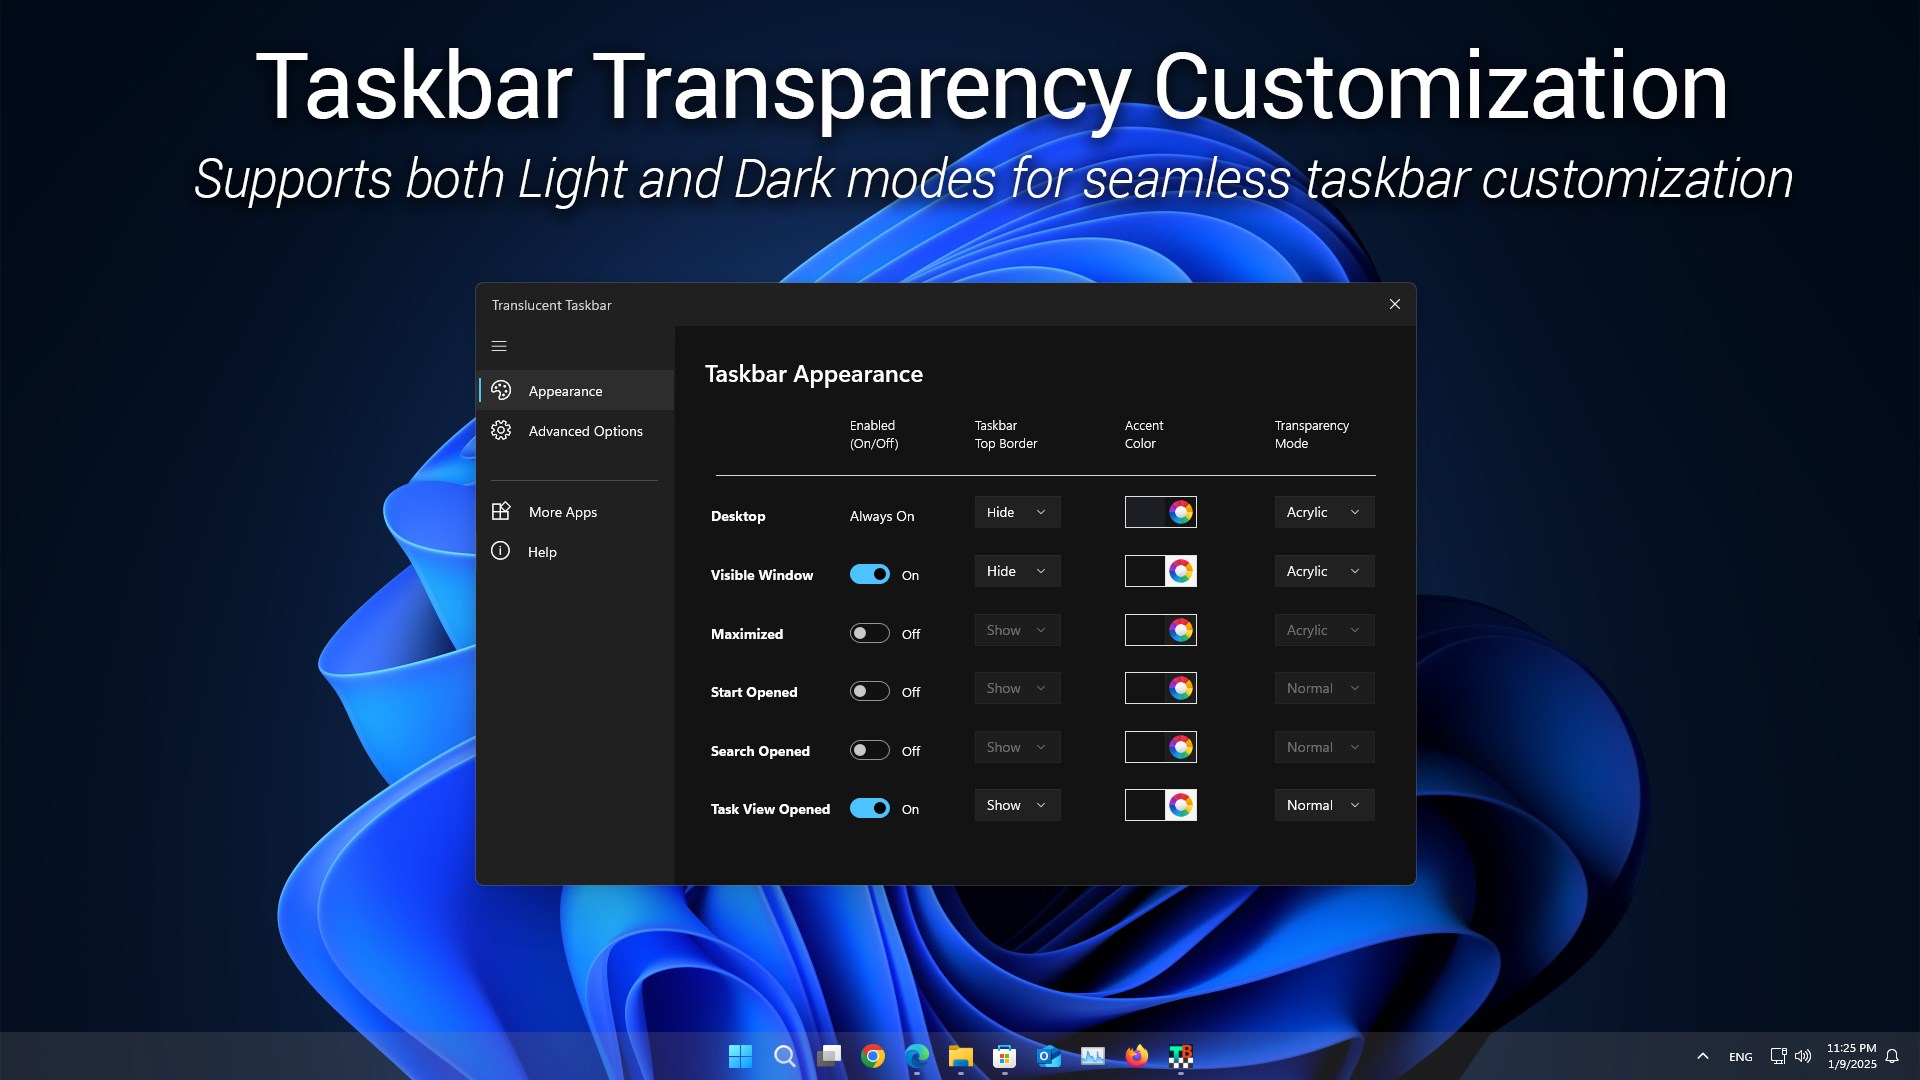Click the hamburger navigation menu icon

pyautogui.click(x=499, y=346)
